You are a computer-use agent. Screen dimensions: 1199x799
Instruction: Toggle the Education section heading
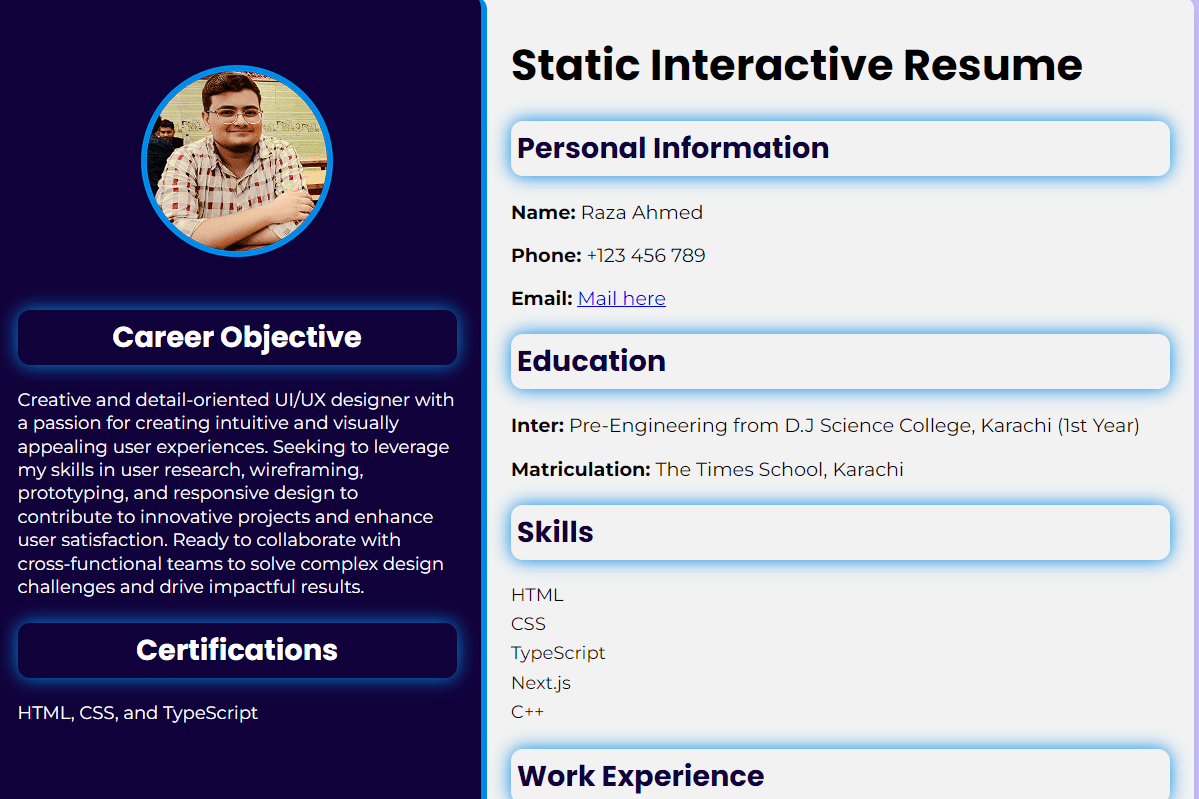pyautogui.click(x=840, y=361)
